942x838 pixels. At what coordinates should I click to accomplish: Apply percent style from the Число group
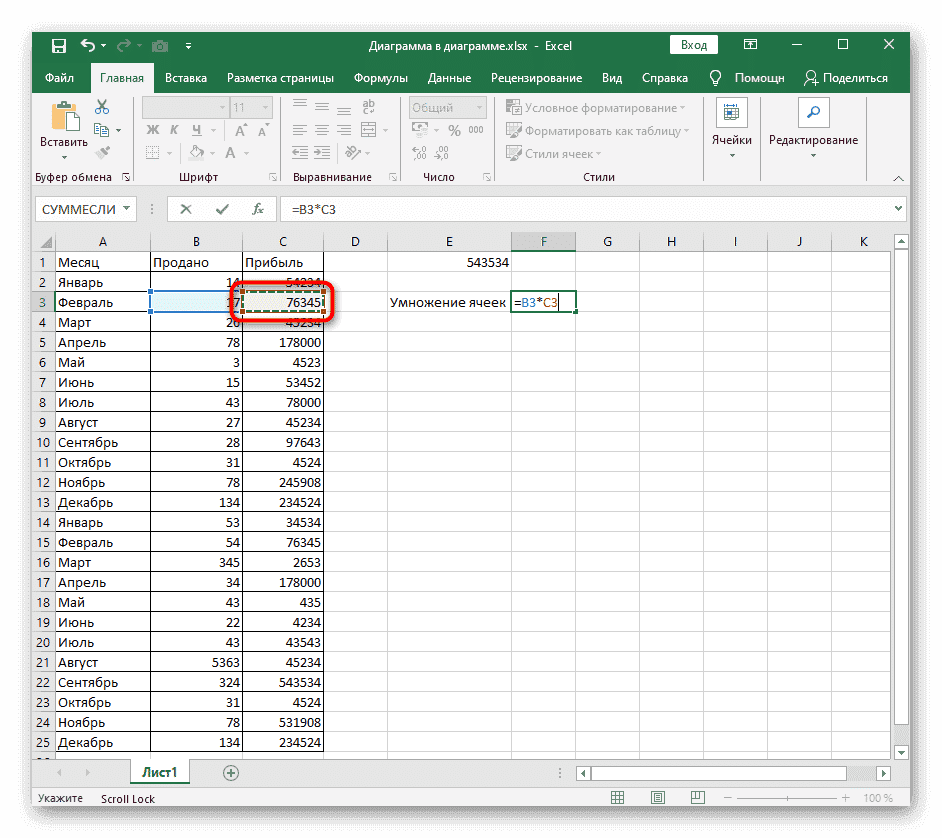coord(454,130)
